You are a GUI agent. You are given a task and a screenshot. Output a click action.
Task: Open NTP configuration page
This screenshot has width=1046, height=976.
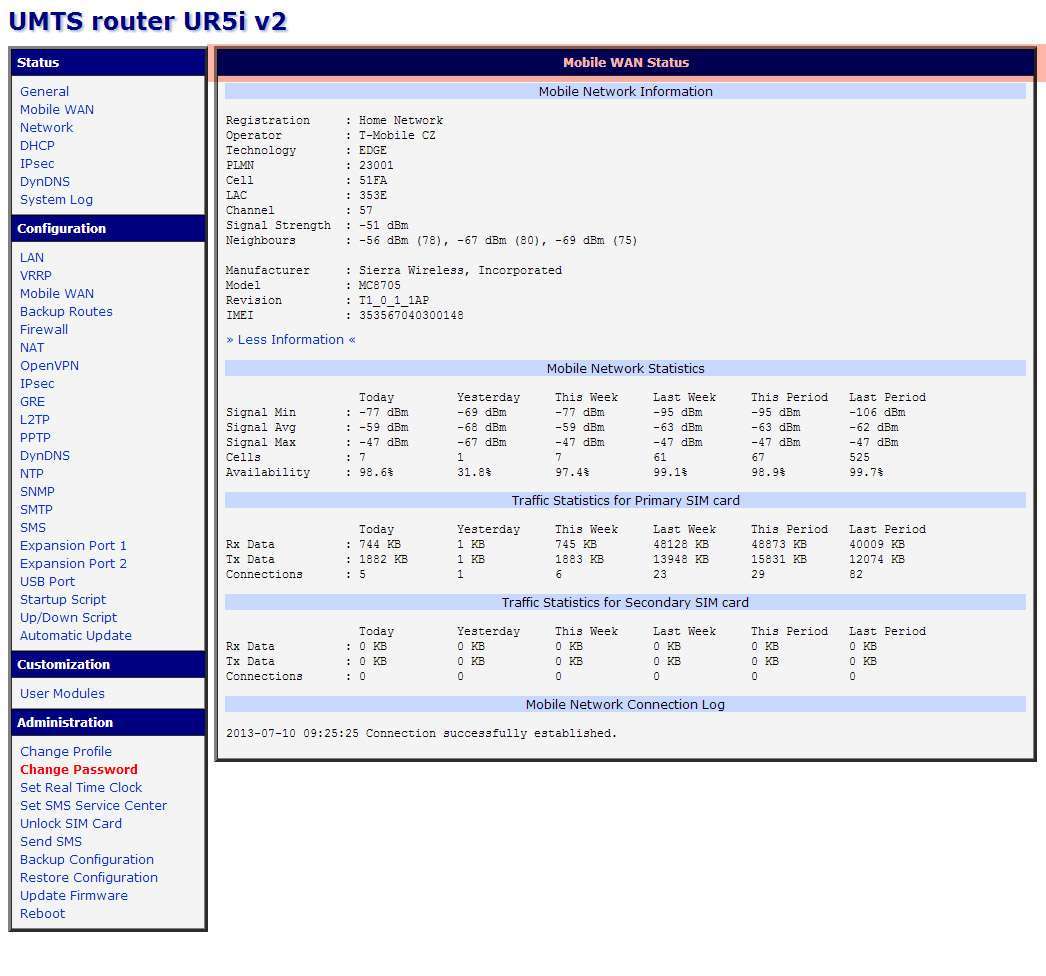(x=32, y=474)
